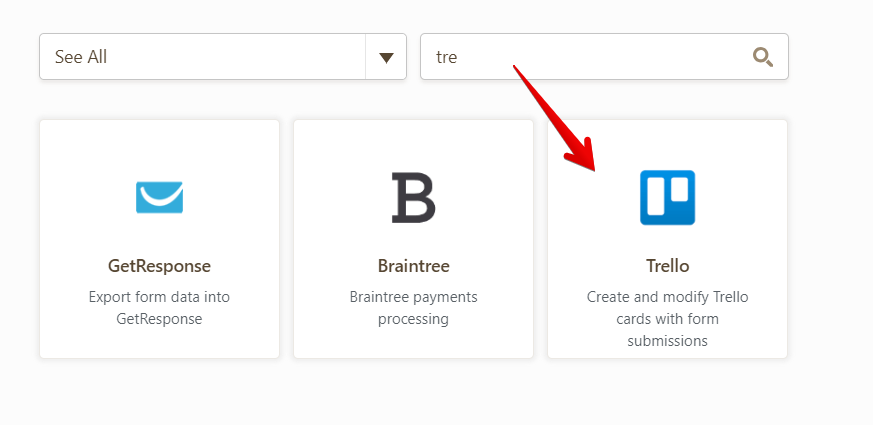Image resolution: width=873 pixels, height=425 pixels.
Task: Click the magnifying glass search icon
Action: pos(762,57)
